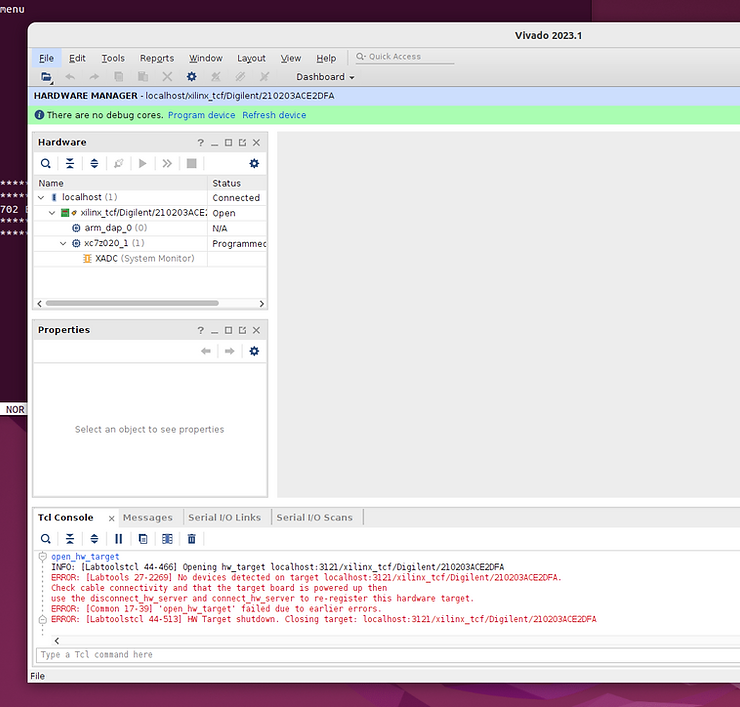Click the undo arrow in main toolbar
Screen dimensions: 740x707
[70, 76]
